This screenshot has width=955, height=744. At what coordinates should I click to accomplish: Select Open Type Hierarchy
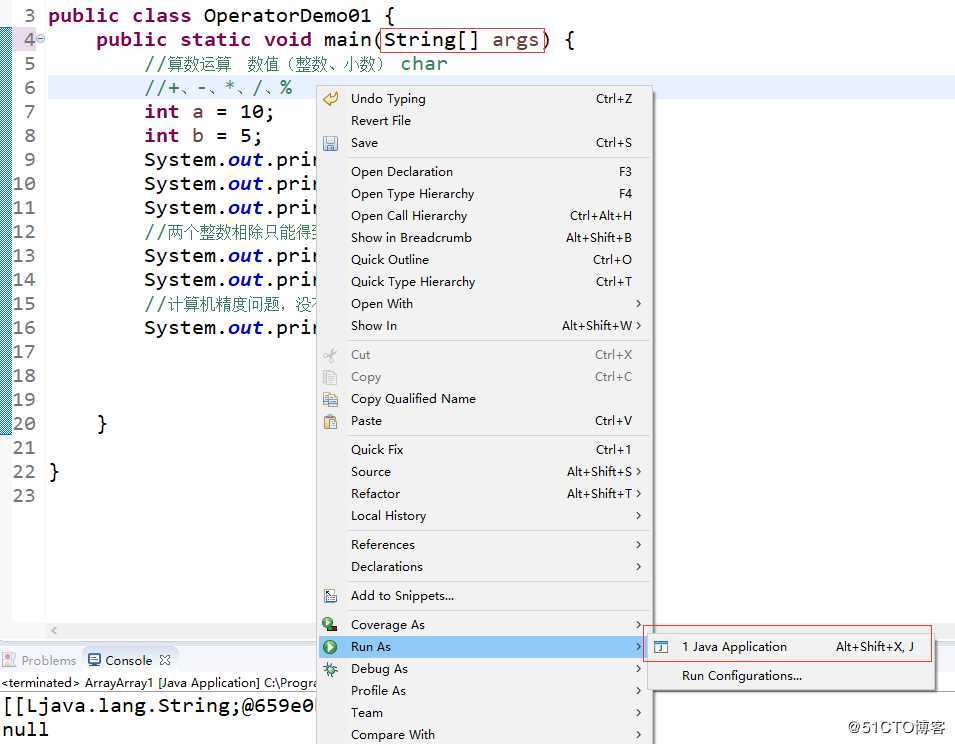pyautogui.click(x=485, y=194)
